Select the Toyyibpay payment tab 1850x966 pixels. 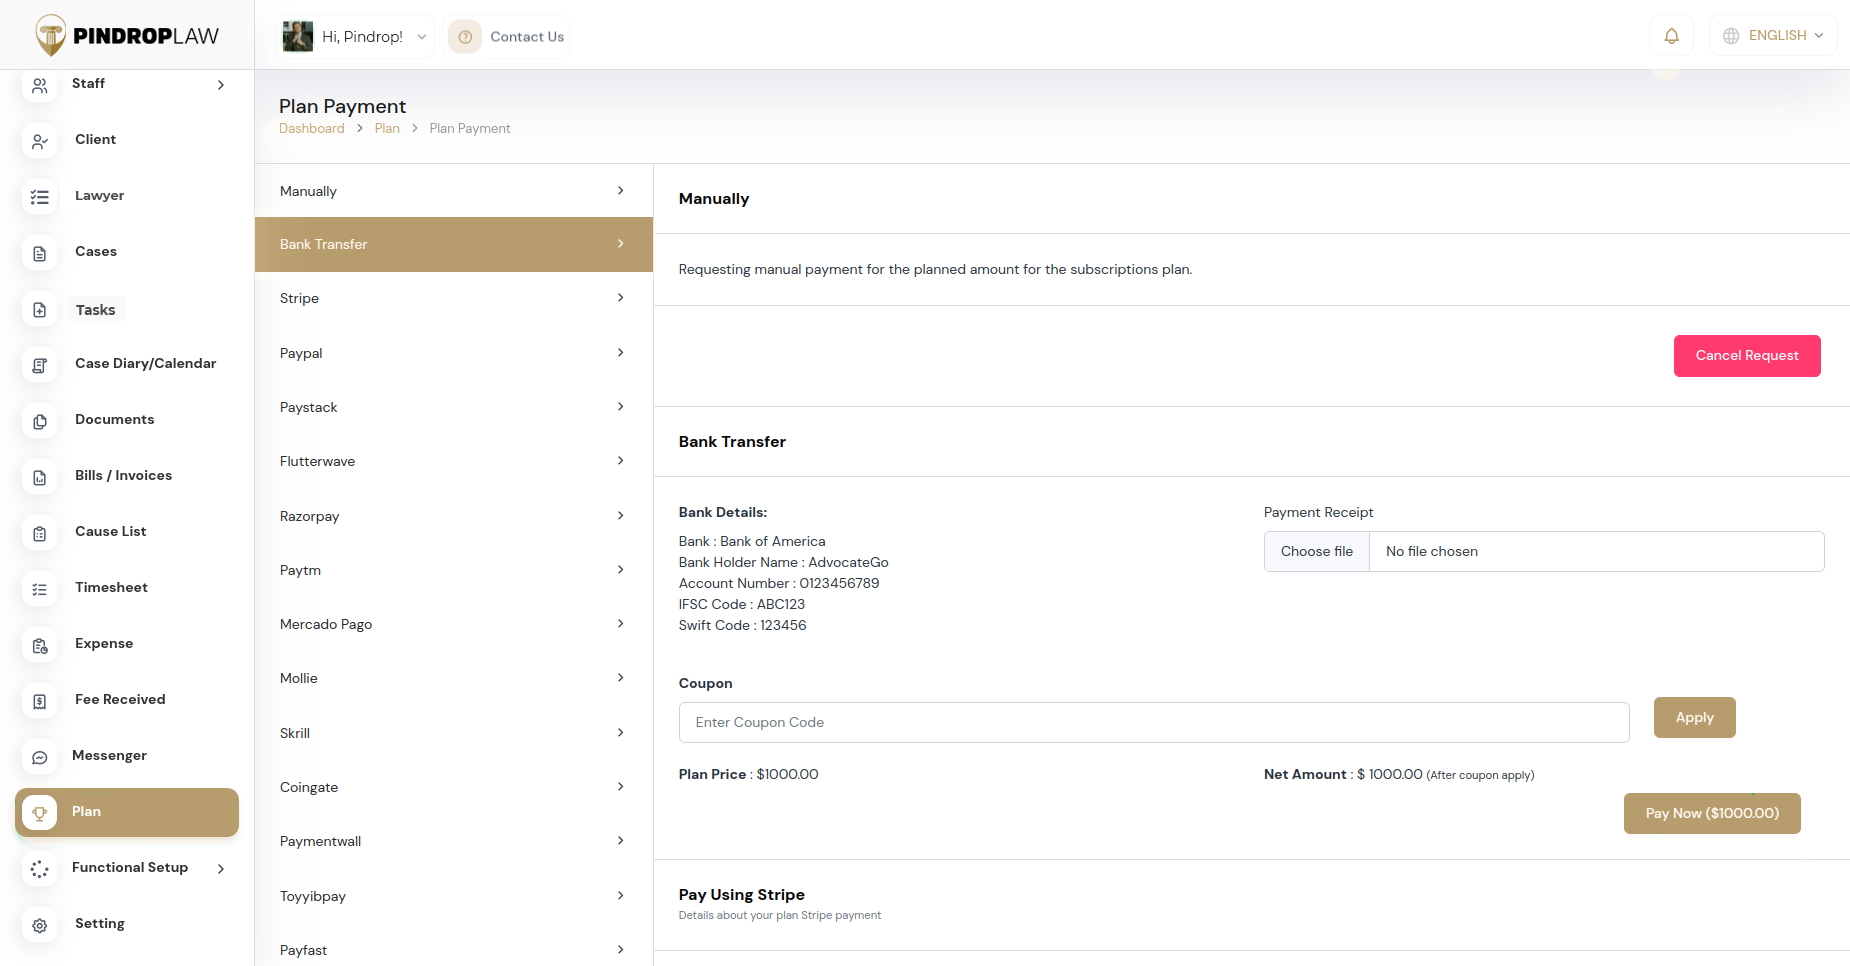pyautogui.click(x=454, y=896)
